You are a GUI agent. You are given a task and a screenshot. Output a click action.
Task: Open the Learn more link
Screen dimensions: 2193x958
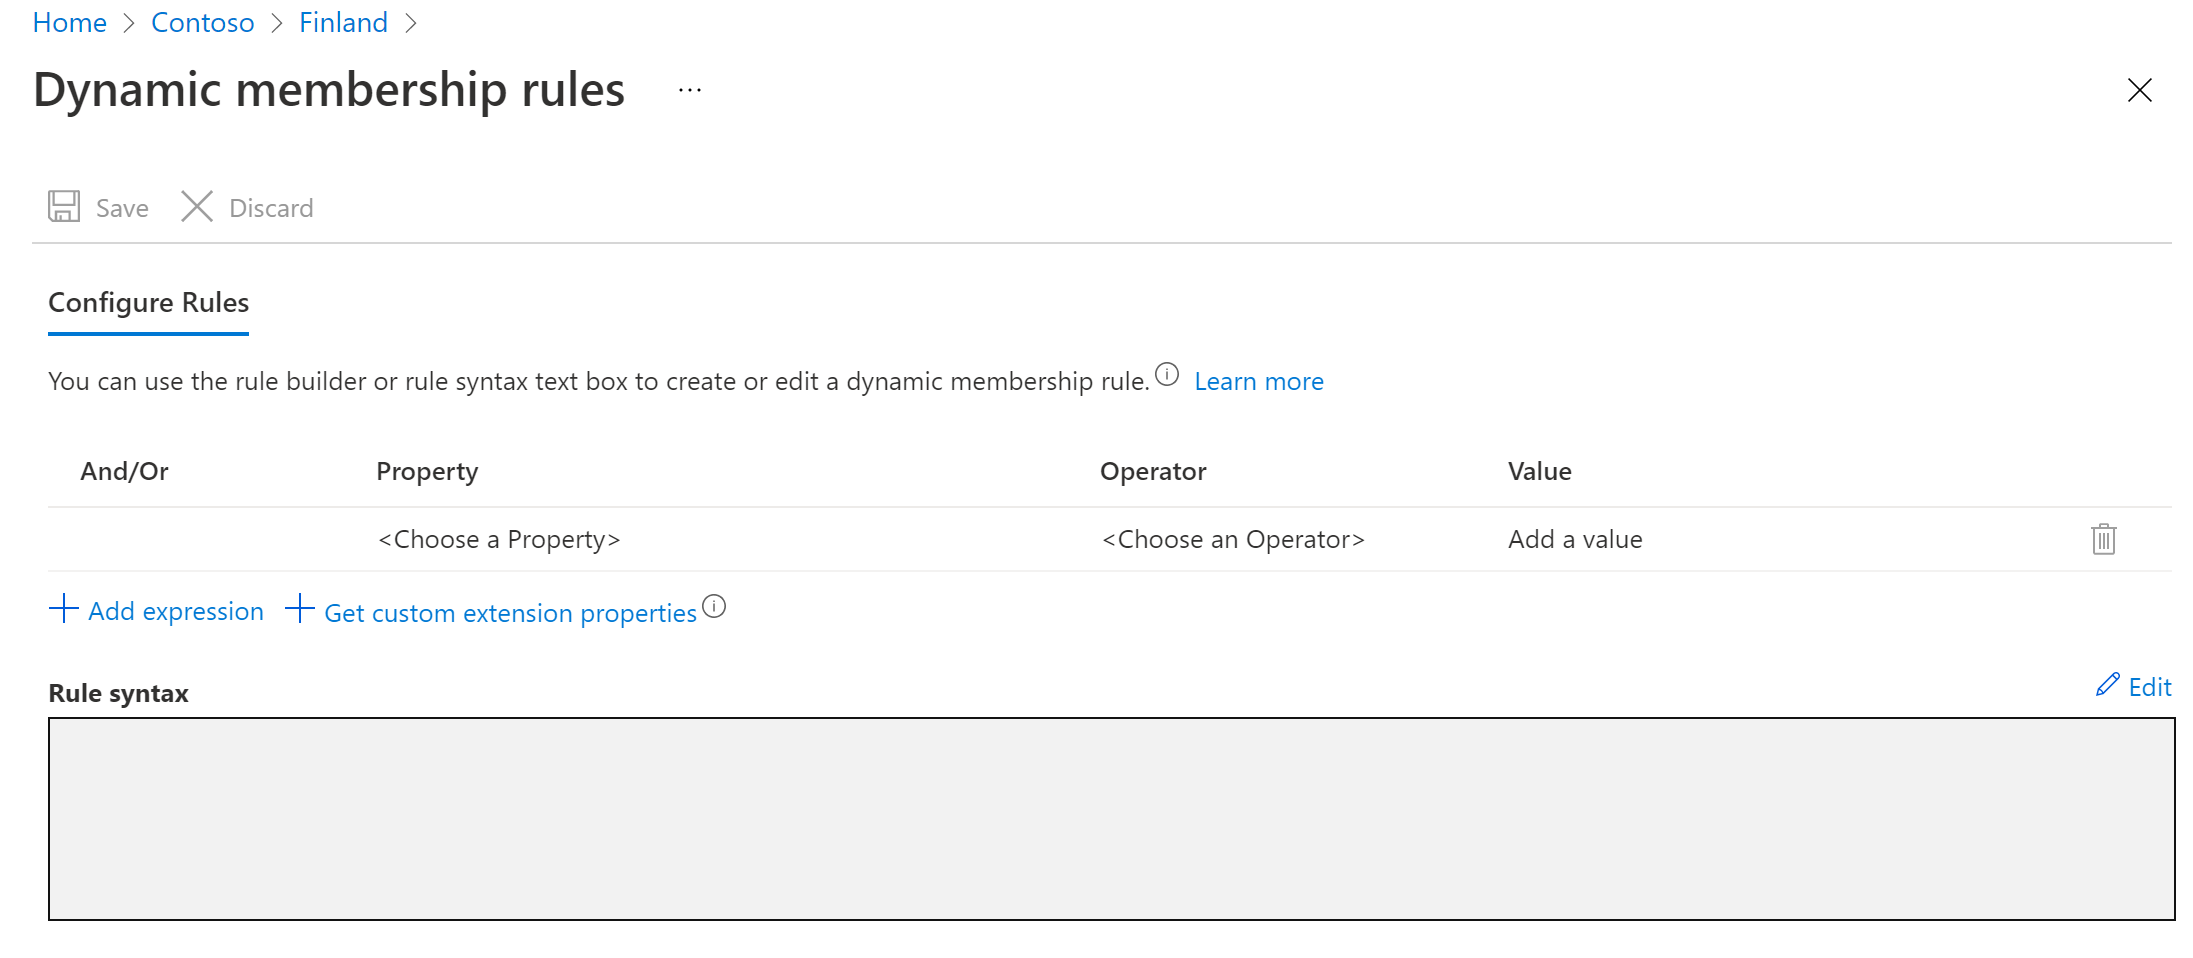point(1258,382)
